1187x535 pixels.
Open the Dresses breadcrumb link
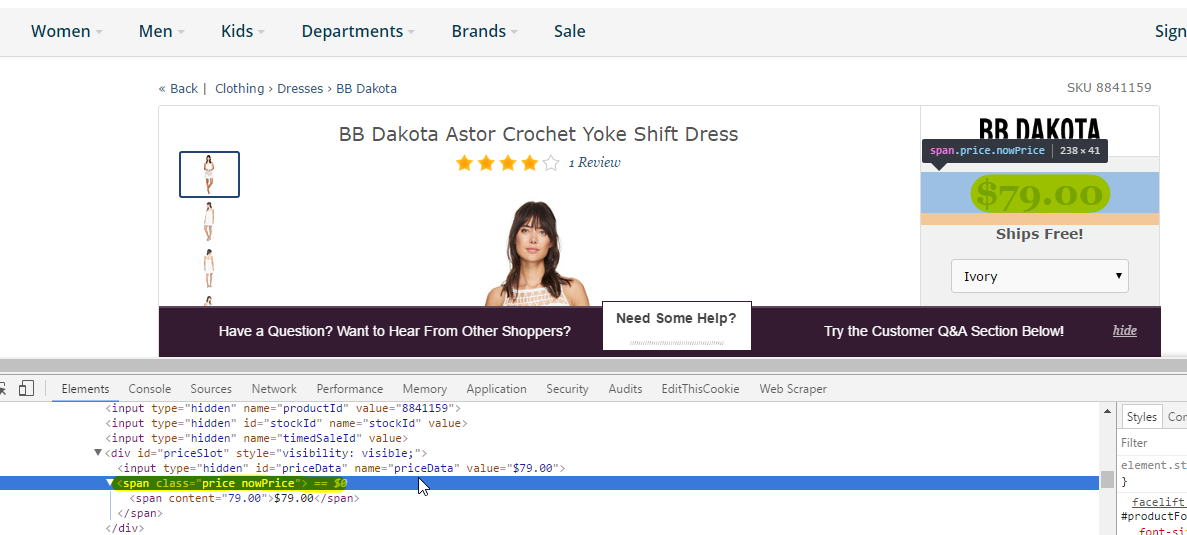(300, 89)
